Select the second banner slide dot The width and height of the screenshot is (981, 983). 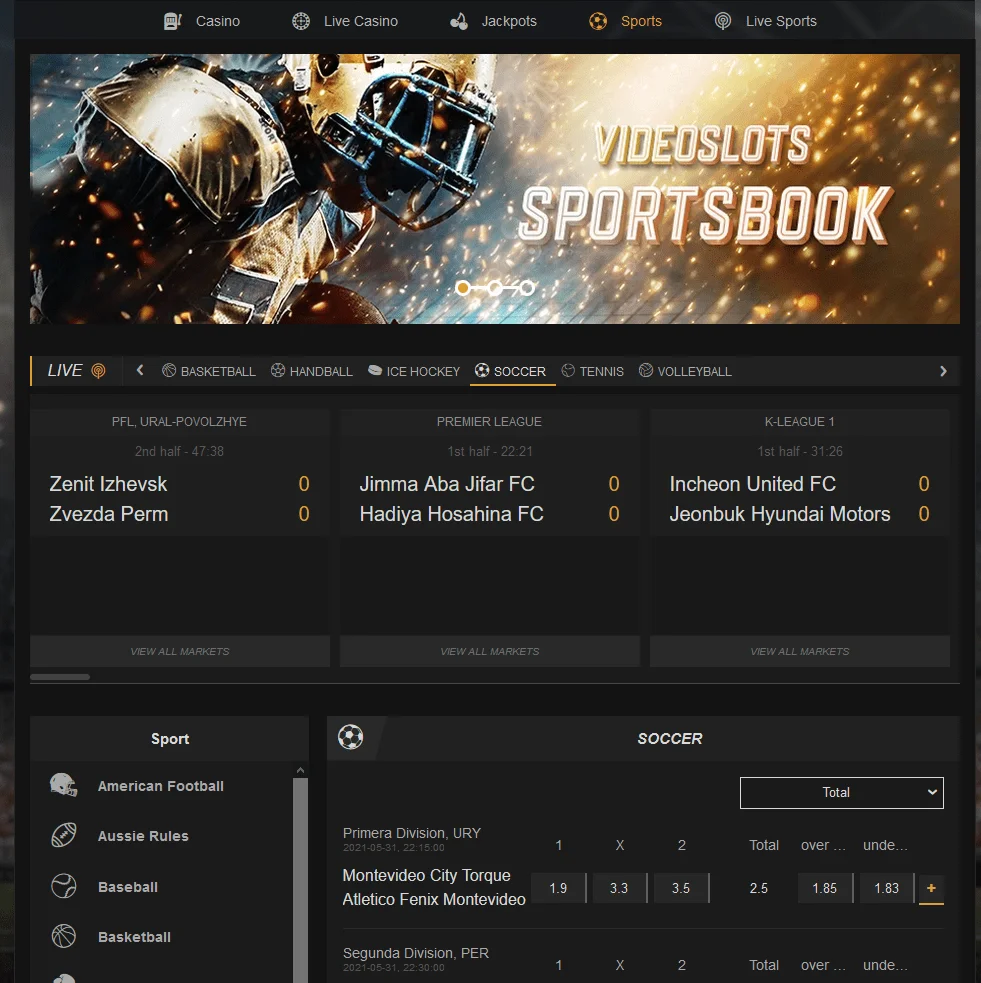pyautogui.click(x=495, y=288)
